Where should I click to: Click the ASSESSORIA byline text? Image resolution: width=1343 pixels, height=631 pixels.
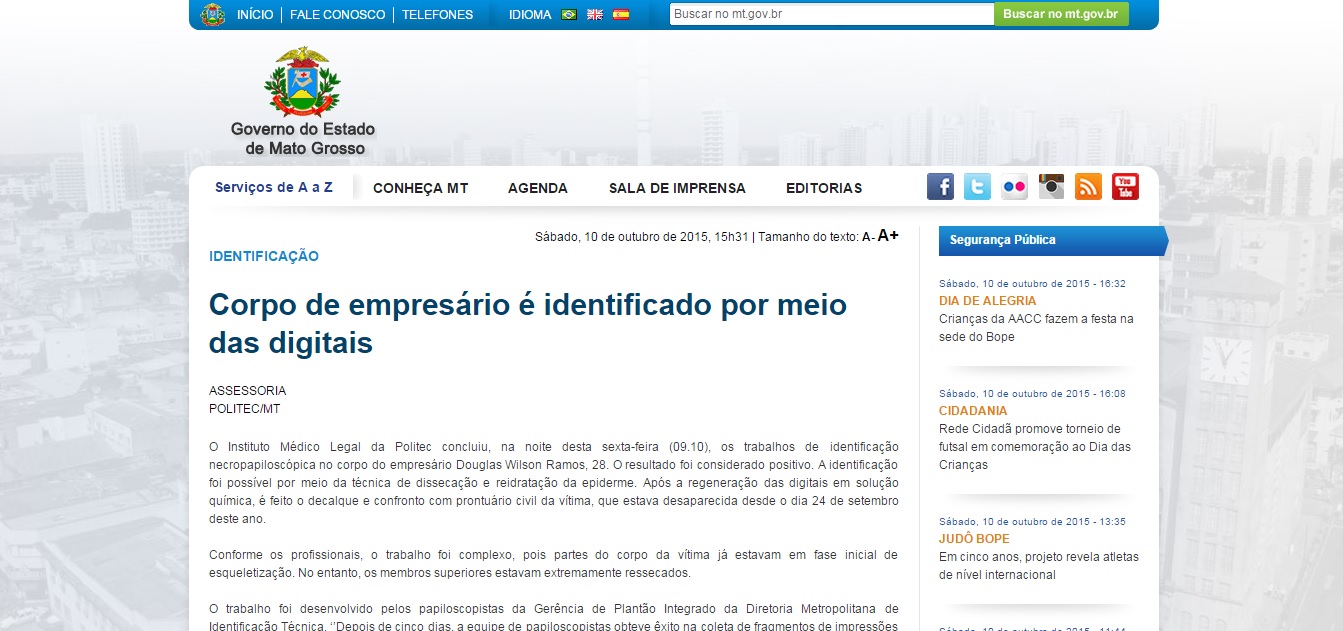click(247, 391)
